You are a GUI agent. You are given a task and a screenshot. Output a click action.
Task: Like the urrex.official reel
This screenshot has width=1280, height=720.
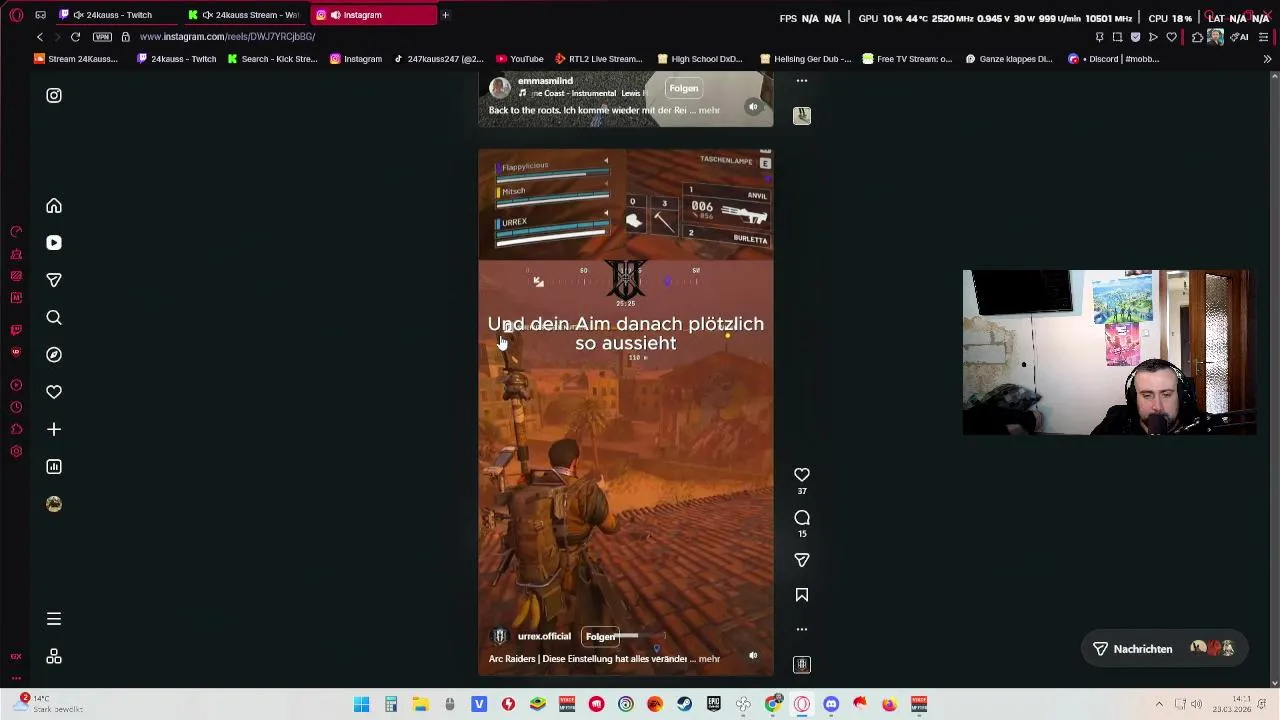point(802,475)
